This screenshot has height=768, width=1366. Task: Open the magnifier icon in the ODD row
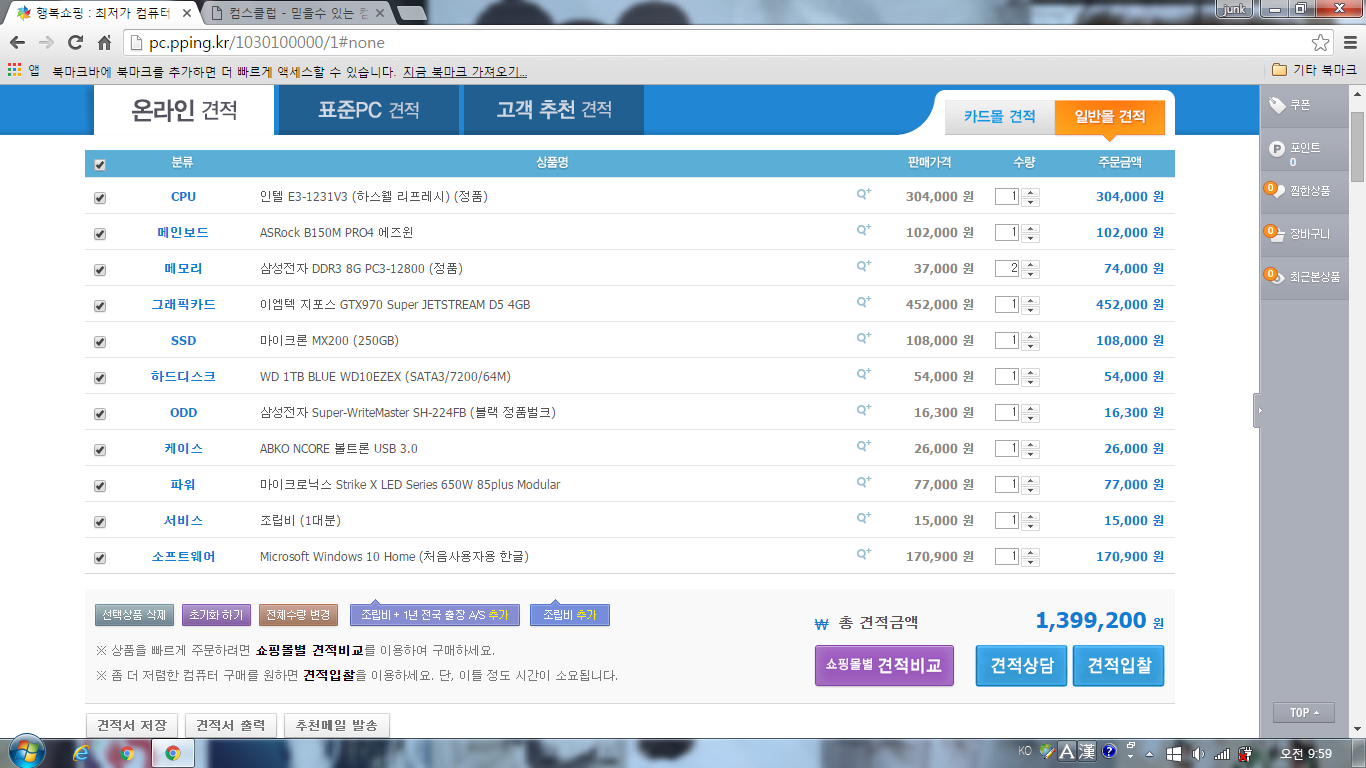(864, 411)
